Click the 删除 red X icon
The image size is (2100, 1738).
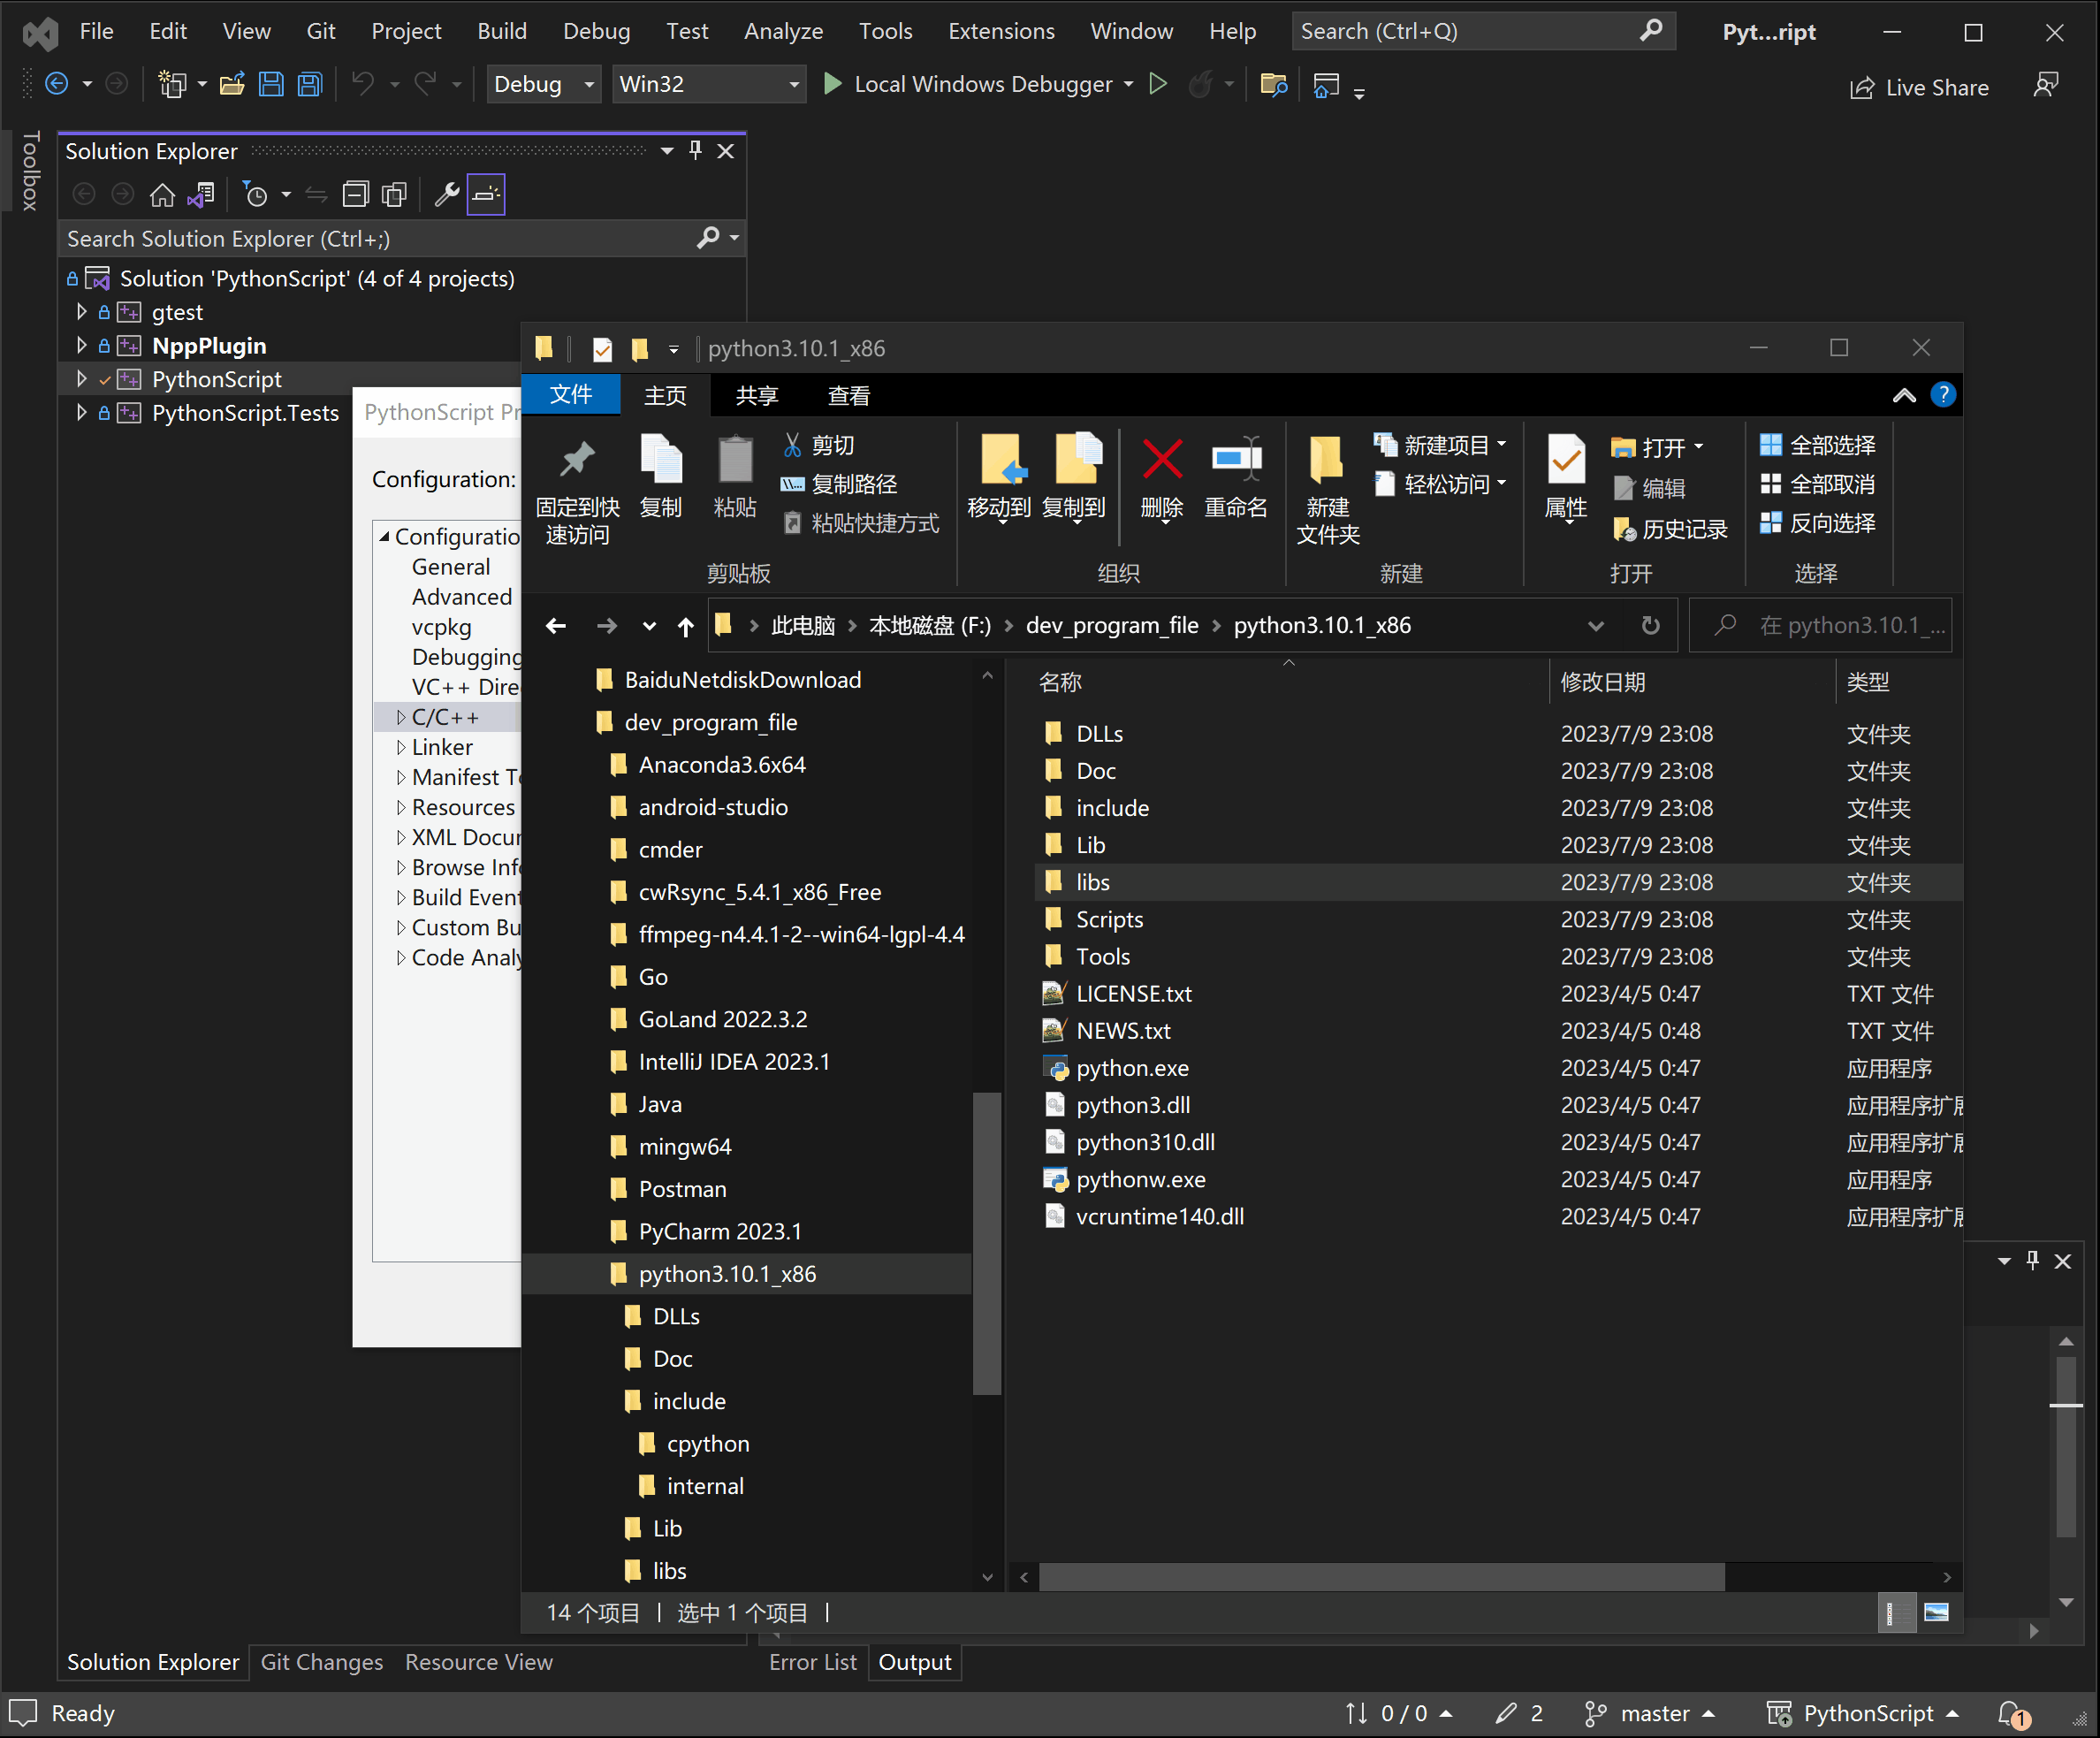click(x=1162, y=460)
